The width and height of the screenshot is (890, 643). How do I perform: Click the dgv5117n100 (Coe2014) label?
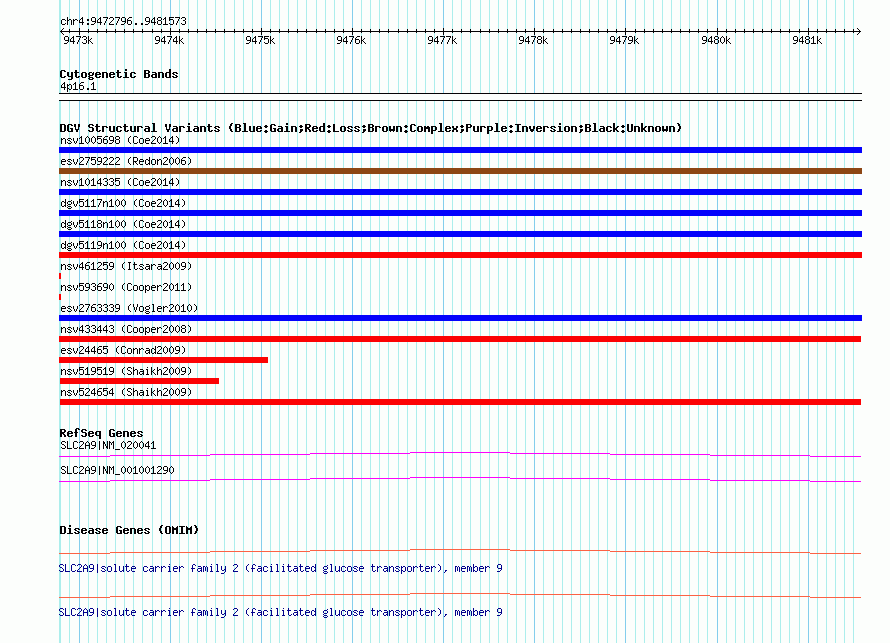tap(123, 203)
